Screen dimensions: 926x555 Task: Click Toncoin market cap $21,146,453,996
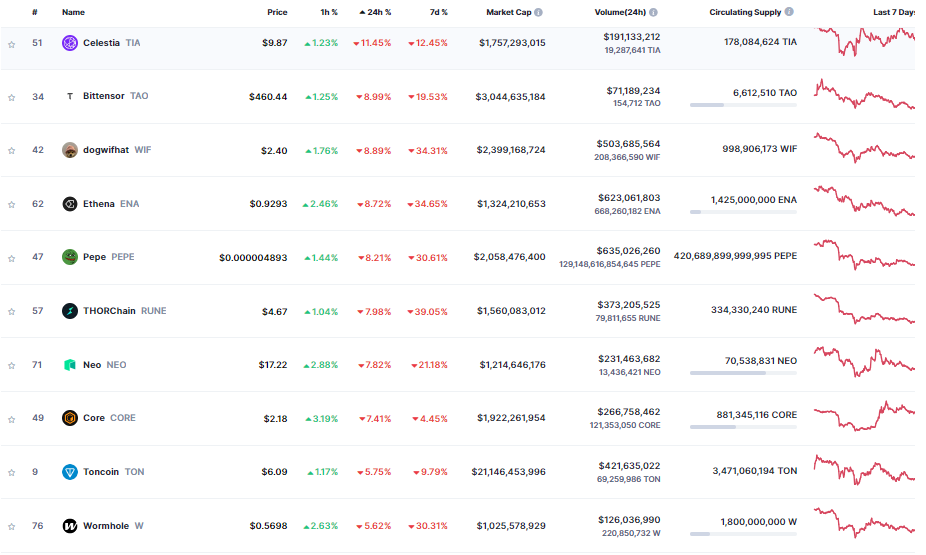508,472
